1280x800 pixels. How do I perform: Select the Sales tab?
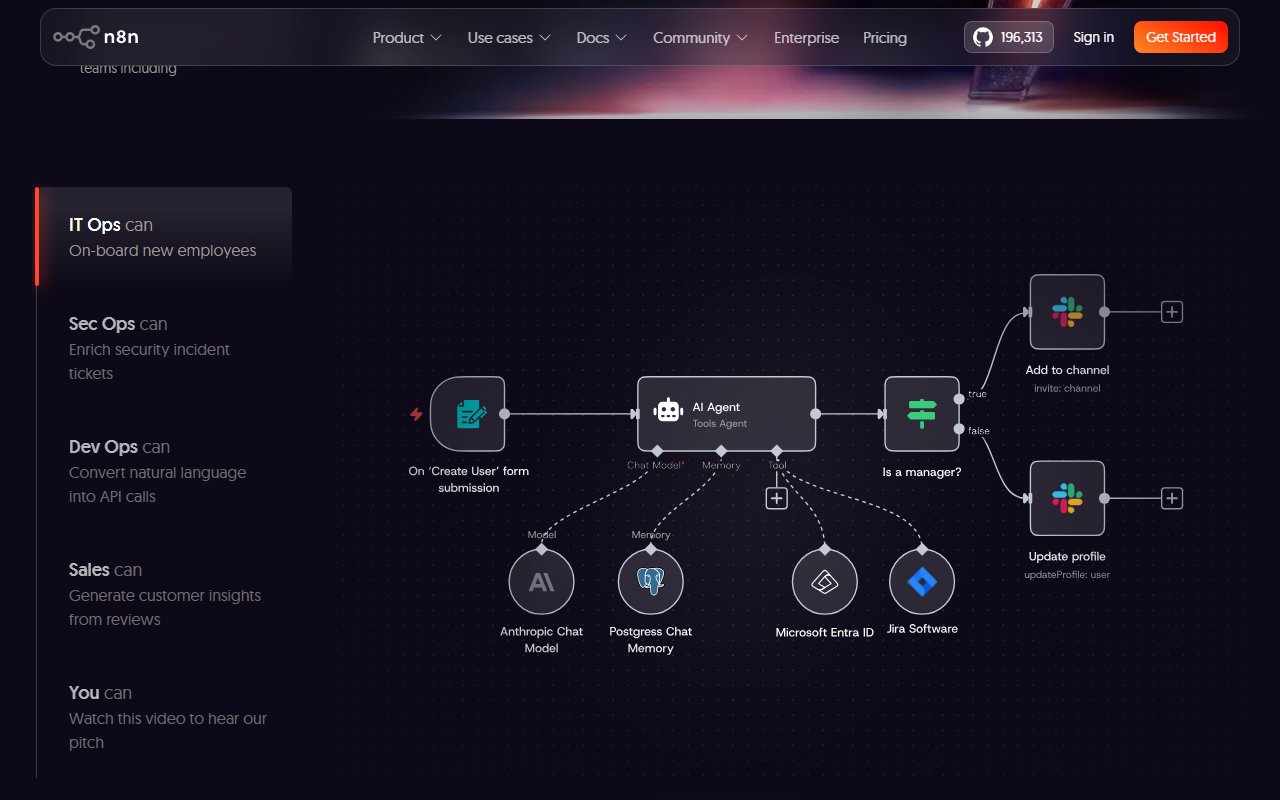165,594
